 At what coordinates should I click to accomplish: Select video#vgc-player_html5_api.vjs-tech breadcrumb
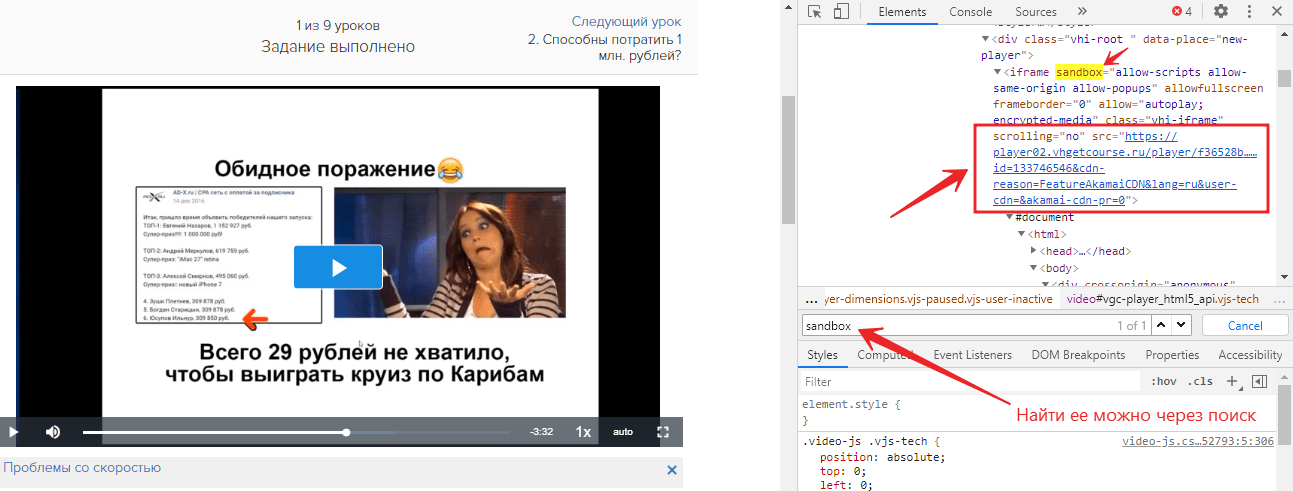tap(1163, 299)
